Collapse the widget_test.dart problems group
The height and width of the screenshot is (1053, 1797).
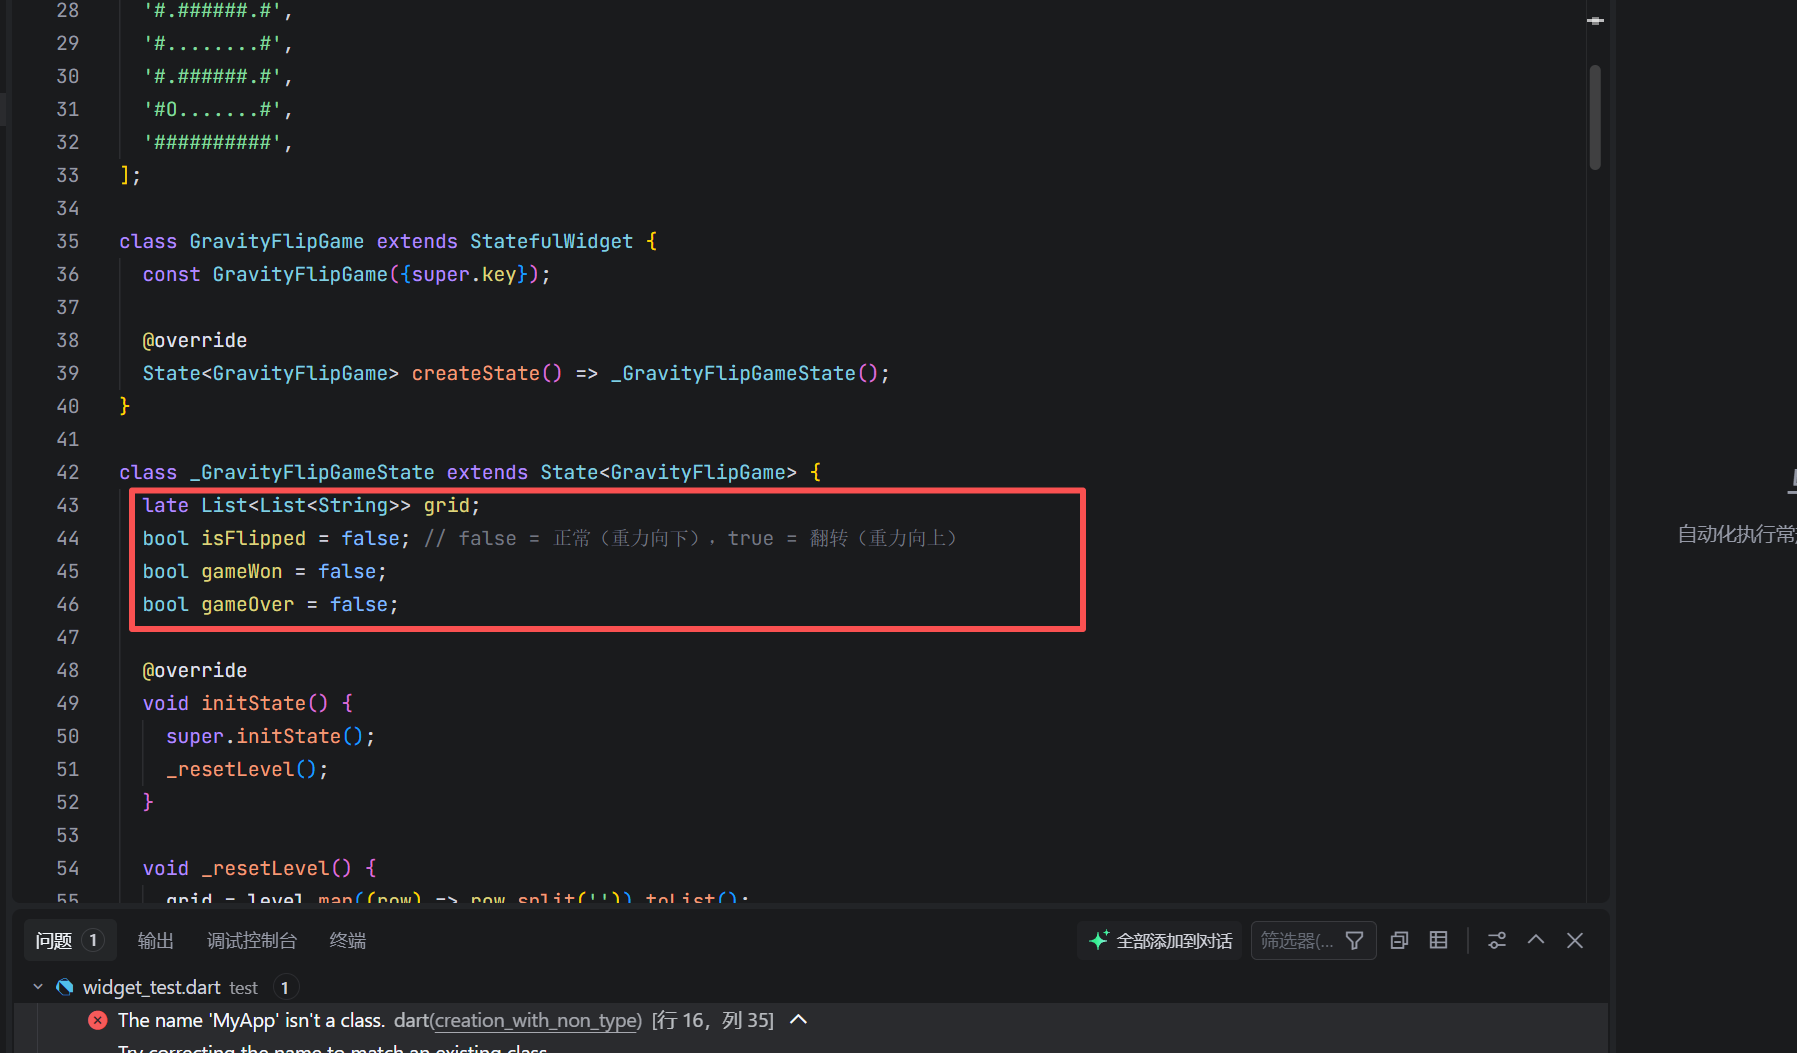pos(38,987)
